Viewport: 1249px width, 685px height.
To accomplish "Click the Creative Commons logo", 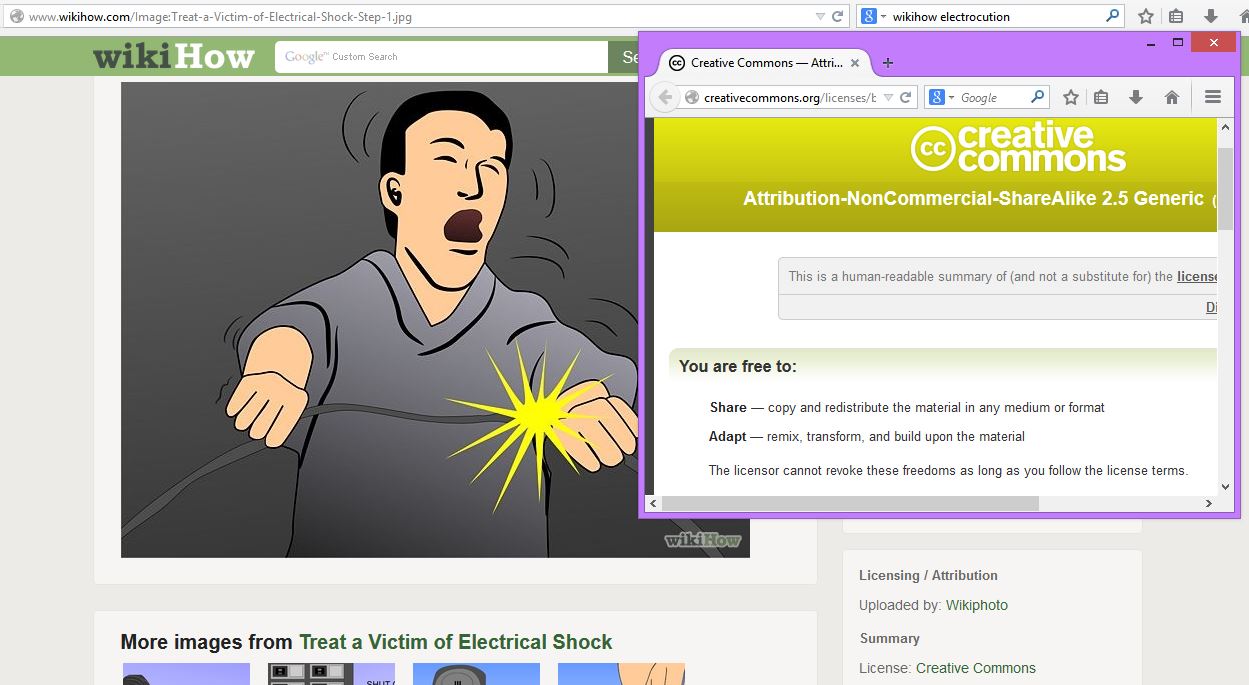I will click(1018, 148).
